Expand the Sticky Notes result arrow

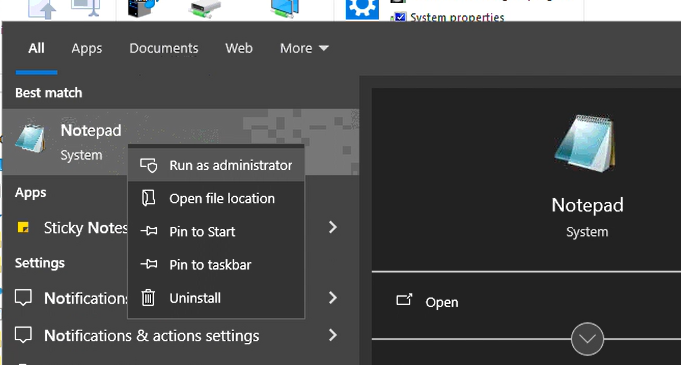(333, 227)
